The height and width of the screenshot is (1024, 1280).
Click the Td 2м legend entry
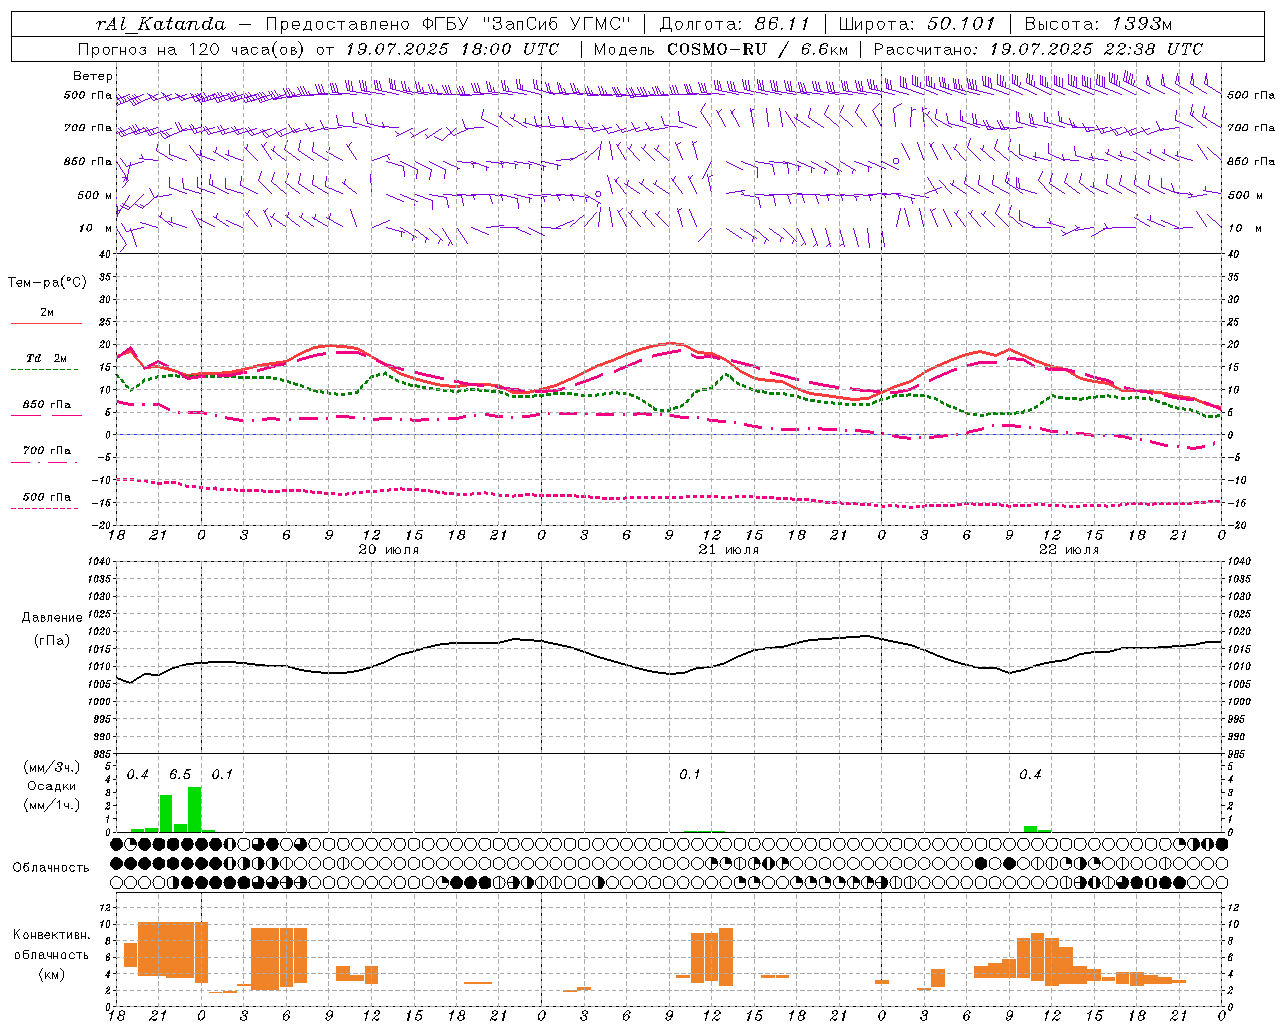[46, 358]
